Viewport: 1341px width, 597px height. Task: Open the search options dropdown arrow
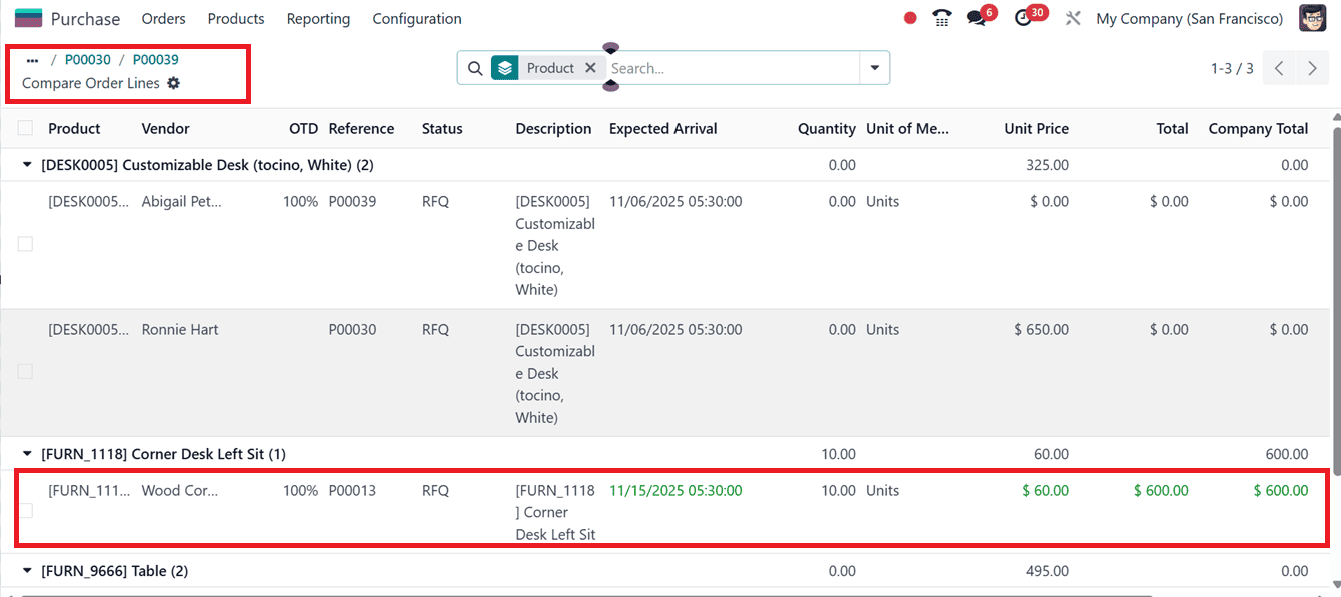[874, 67]
